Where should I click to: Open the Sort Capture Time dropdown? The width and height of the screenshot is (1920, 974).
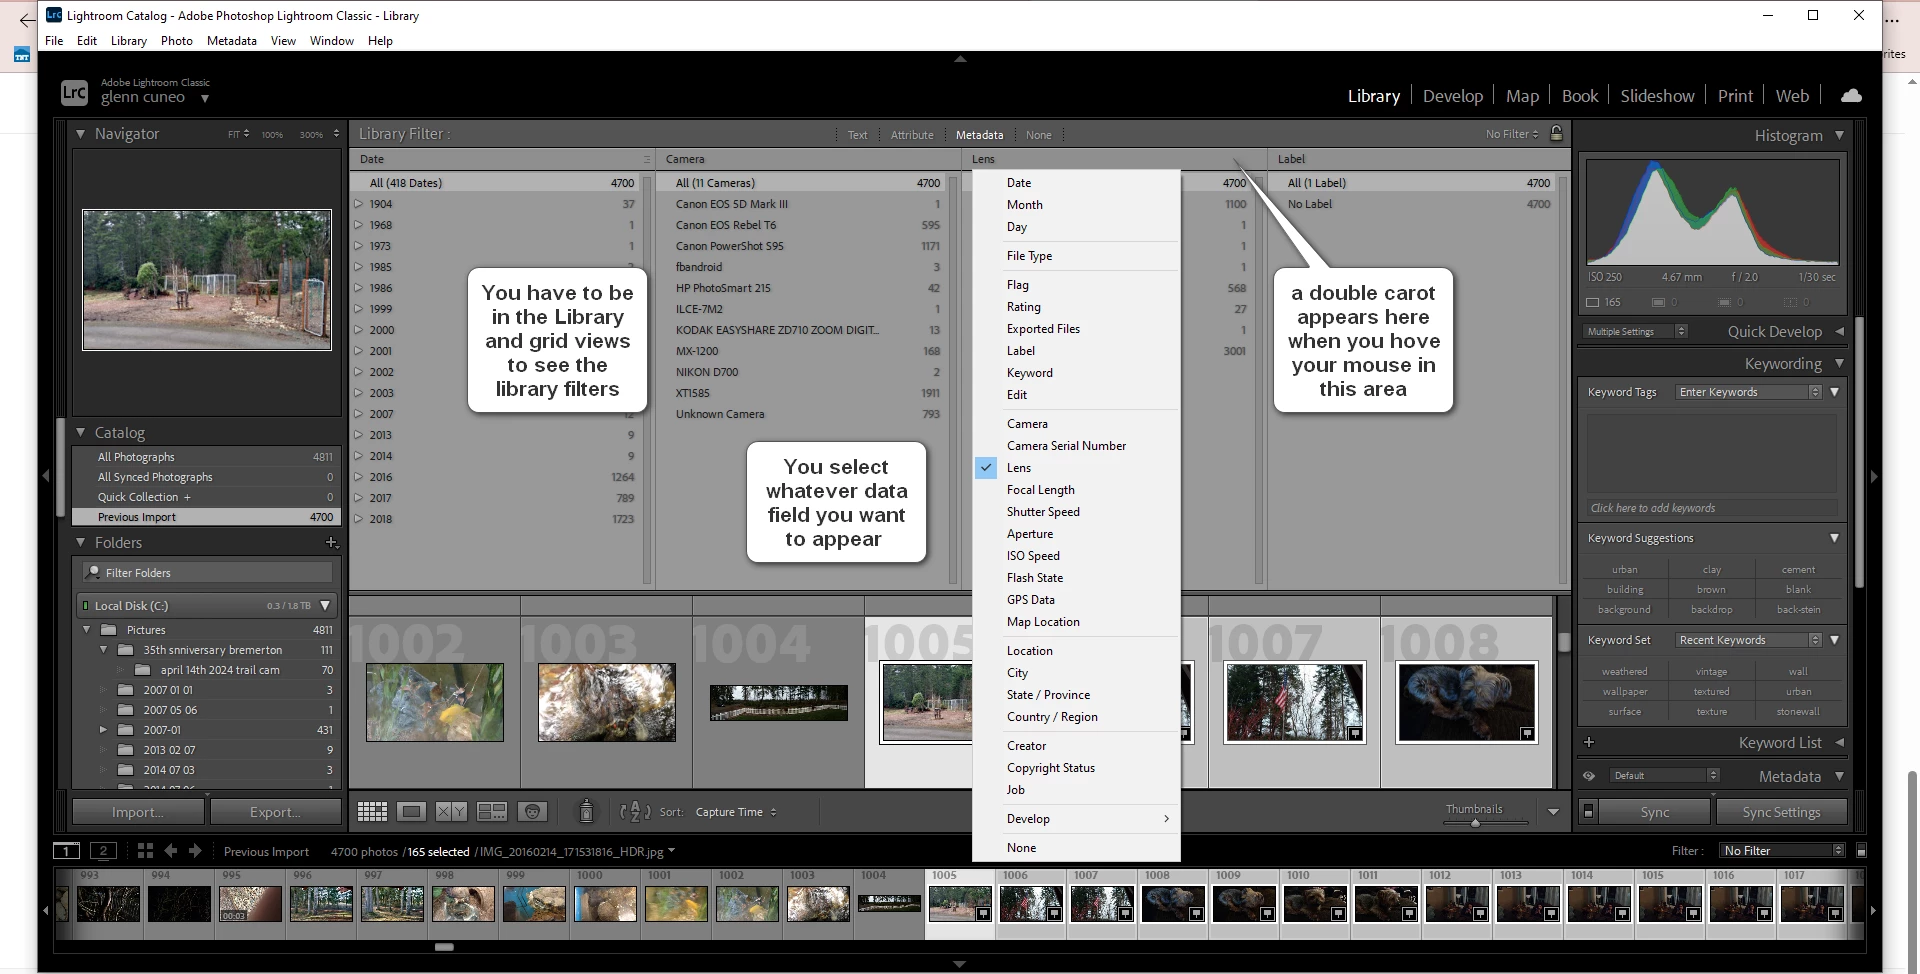click(736, 812)
